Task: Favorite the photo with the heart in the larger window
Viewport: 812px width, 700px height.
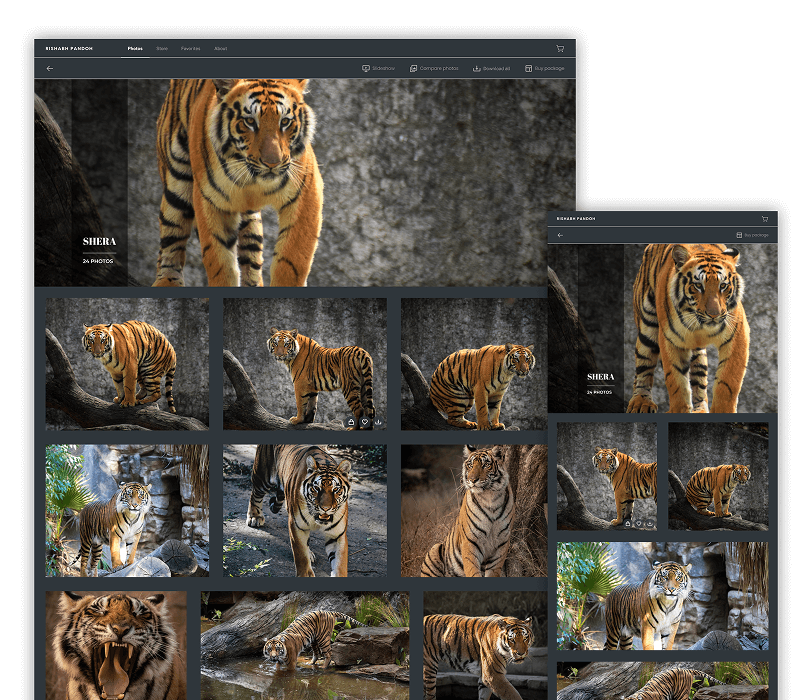Action: tap(365, 422)
